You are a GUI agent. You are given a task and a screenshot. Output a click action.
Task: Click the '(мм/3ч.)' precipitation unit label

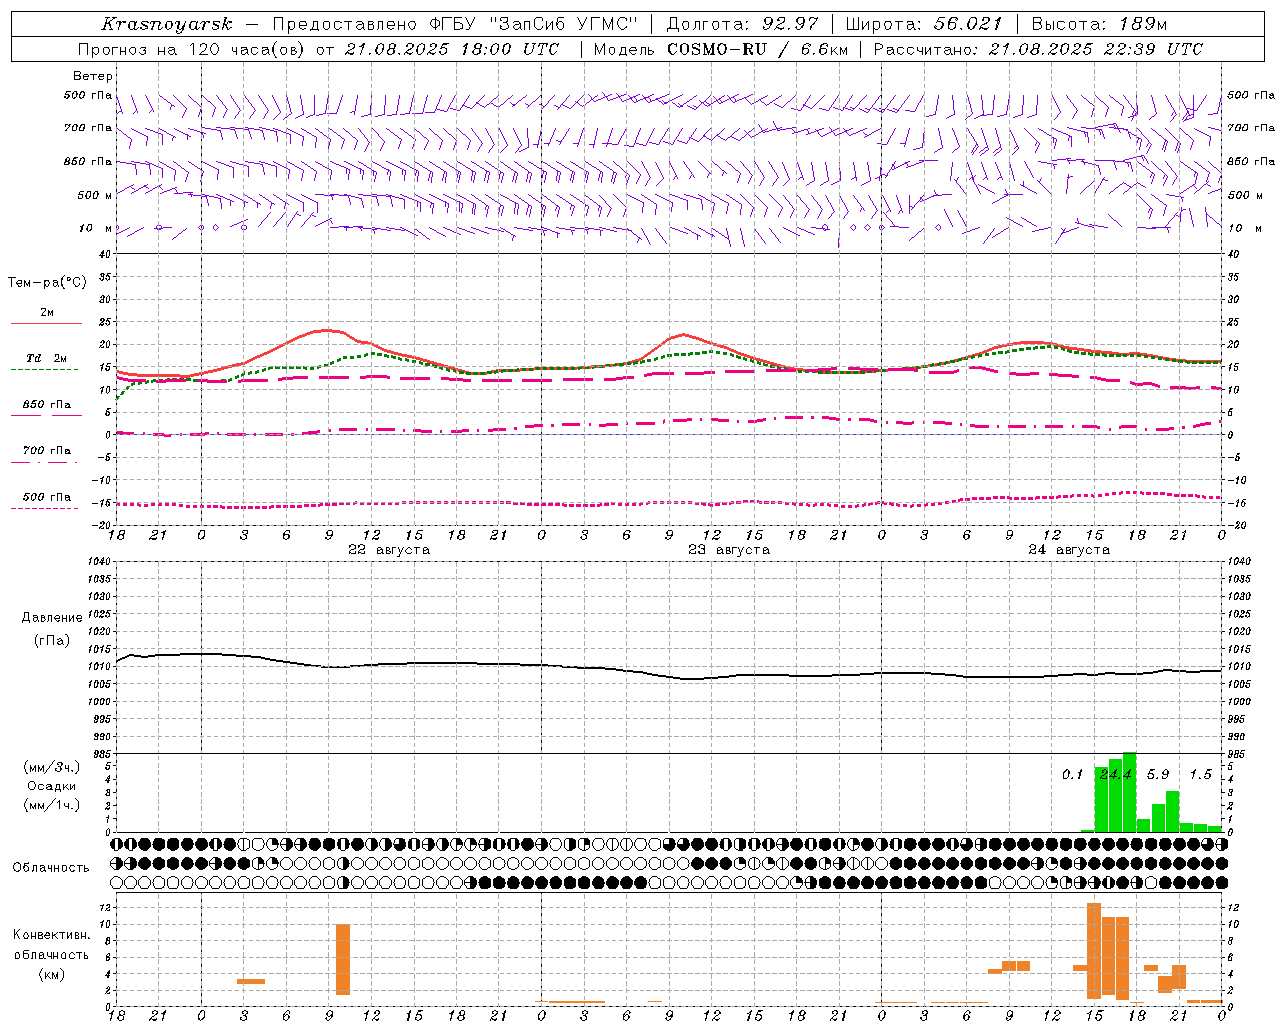click(x=52, y=768)
